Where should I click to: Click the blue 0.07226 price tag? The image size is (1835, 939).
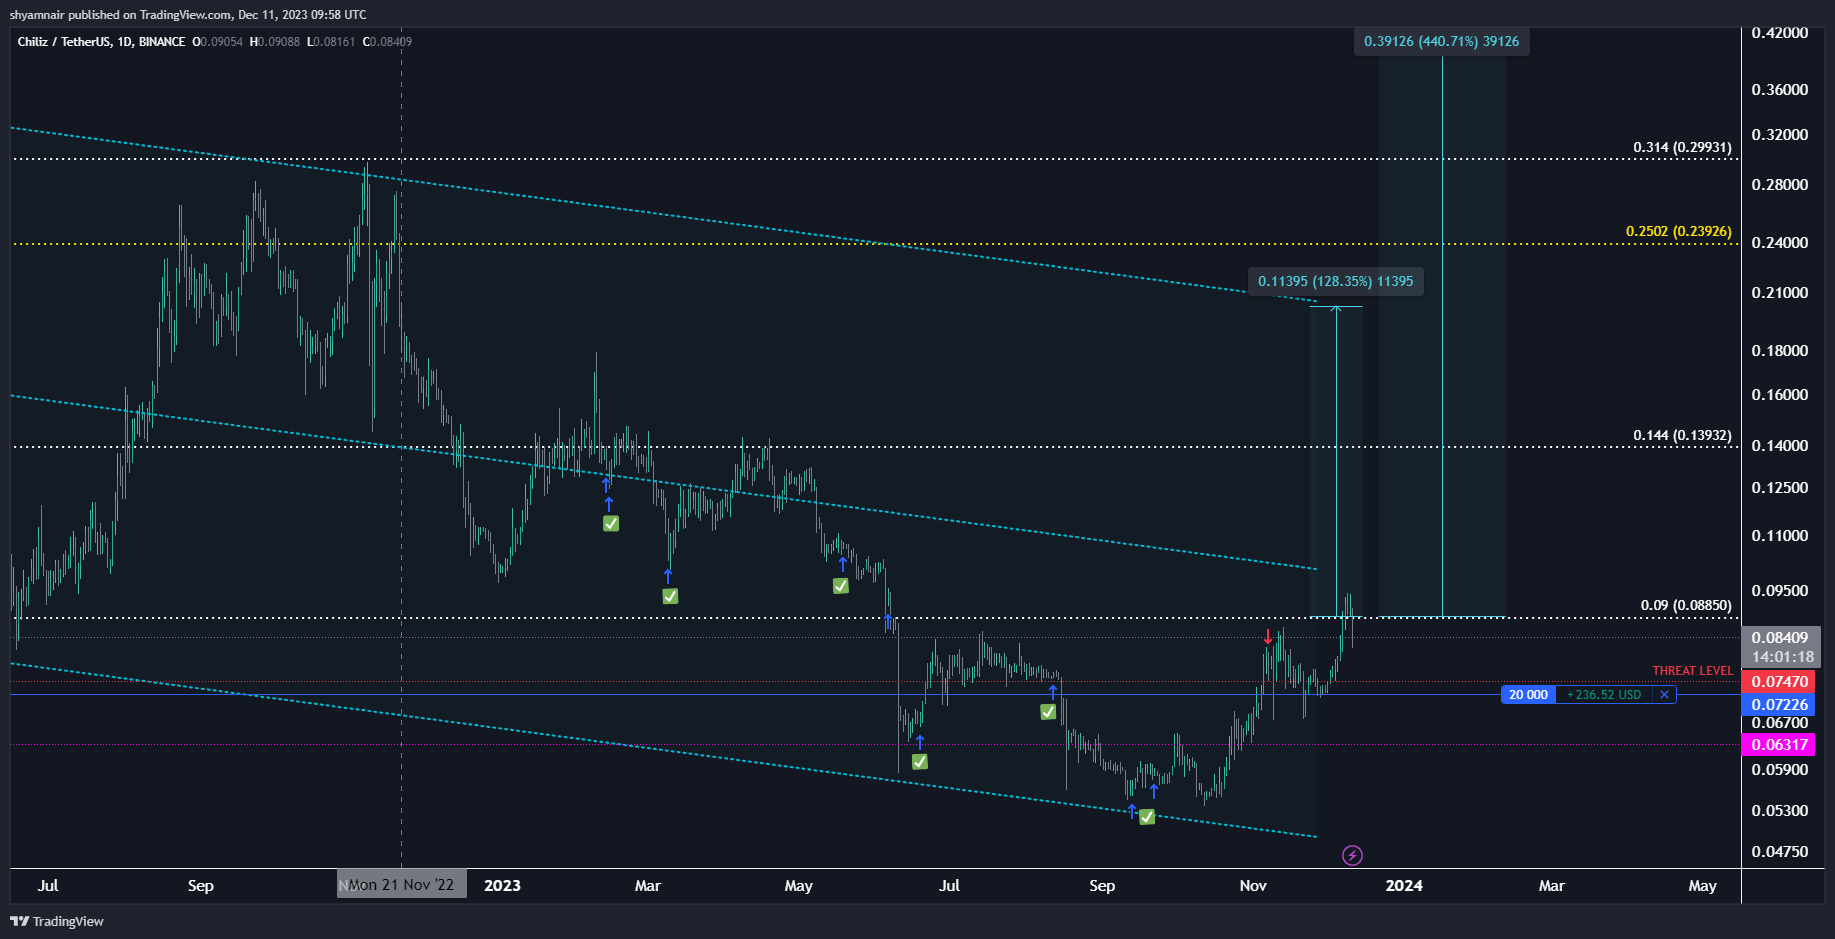coord(1780,704)
